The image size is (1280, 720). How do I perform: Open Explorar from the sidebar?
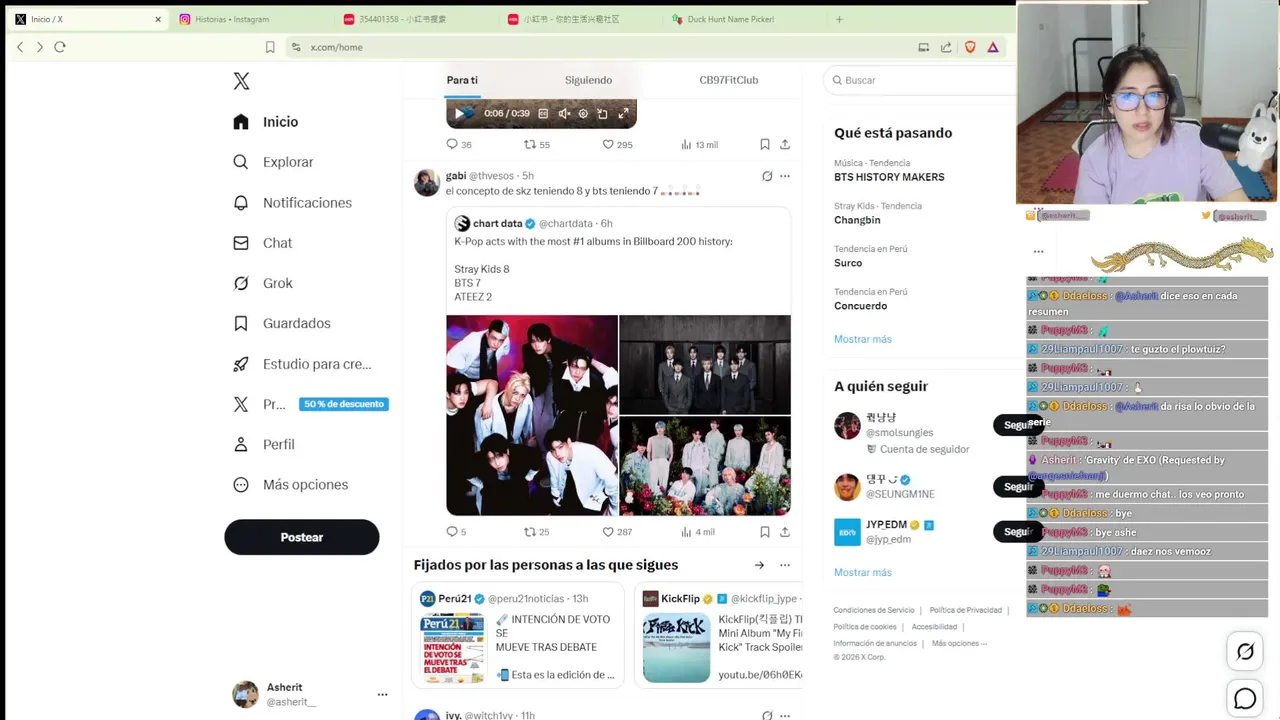click(273, 162)
